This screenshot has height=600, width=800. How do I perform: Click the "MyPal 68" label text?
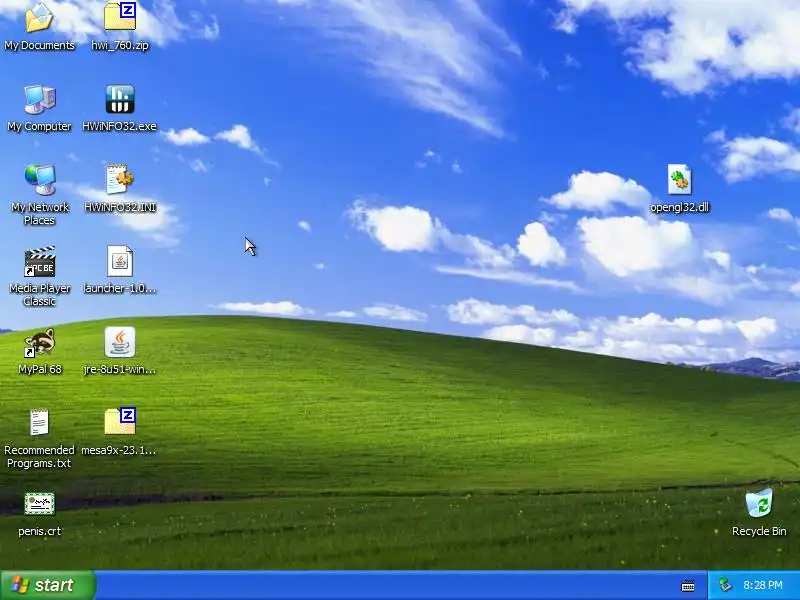40,369
